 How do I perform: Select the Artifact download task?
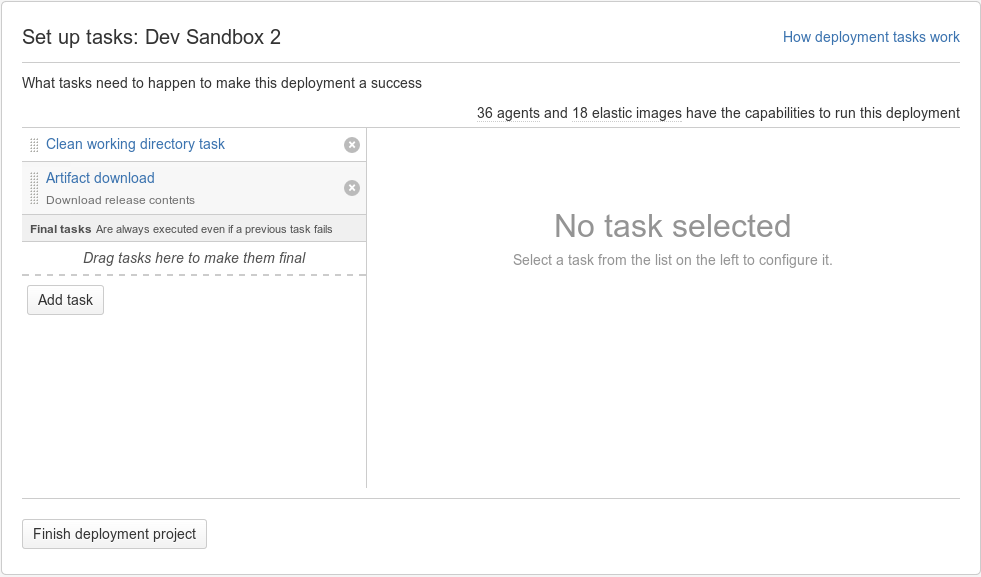100,178
